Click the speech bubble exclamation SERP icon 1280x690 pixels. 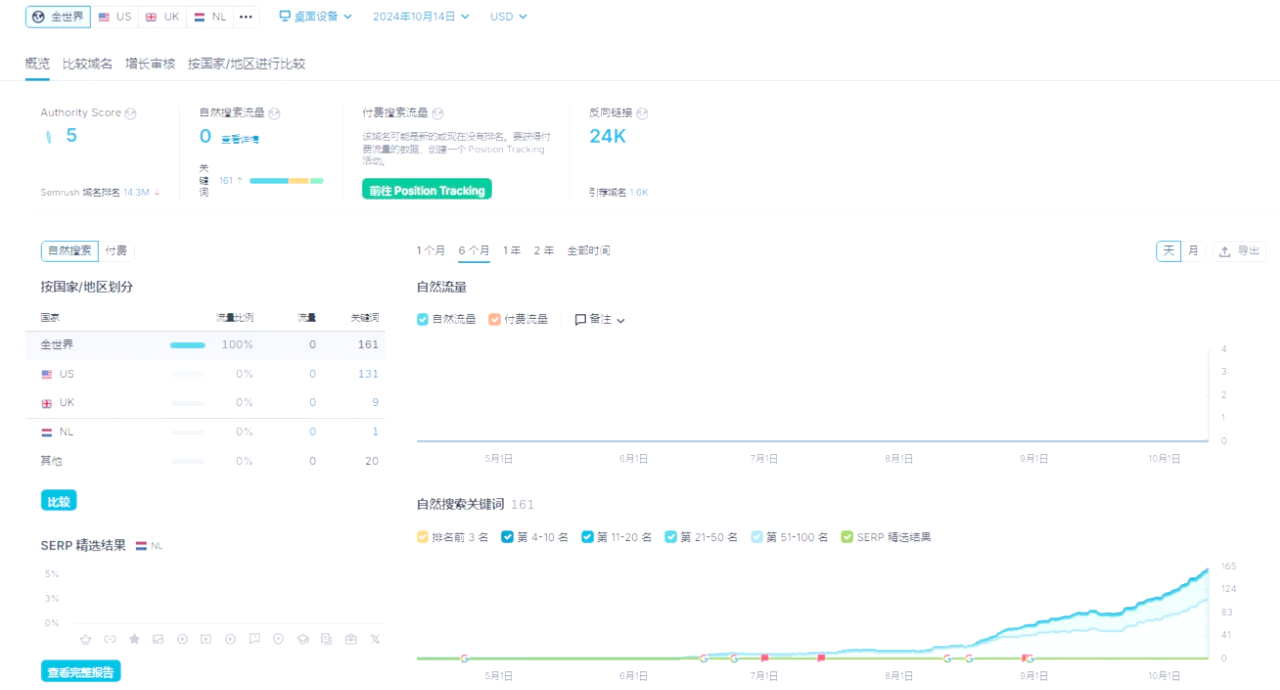tap(254, 639)
